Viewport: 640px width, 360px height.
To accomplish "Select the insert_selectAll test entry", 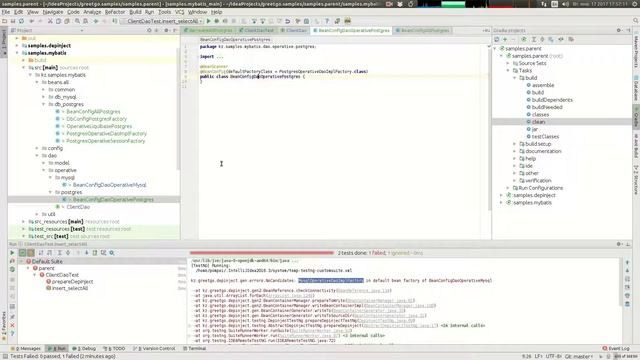I will [69, 288].
